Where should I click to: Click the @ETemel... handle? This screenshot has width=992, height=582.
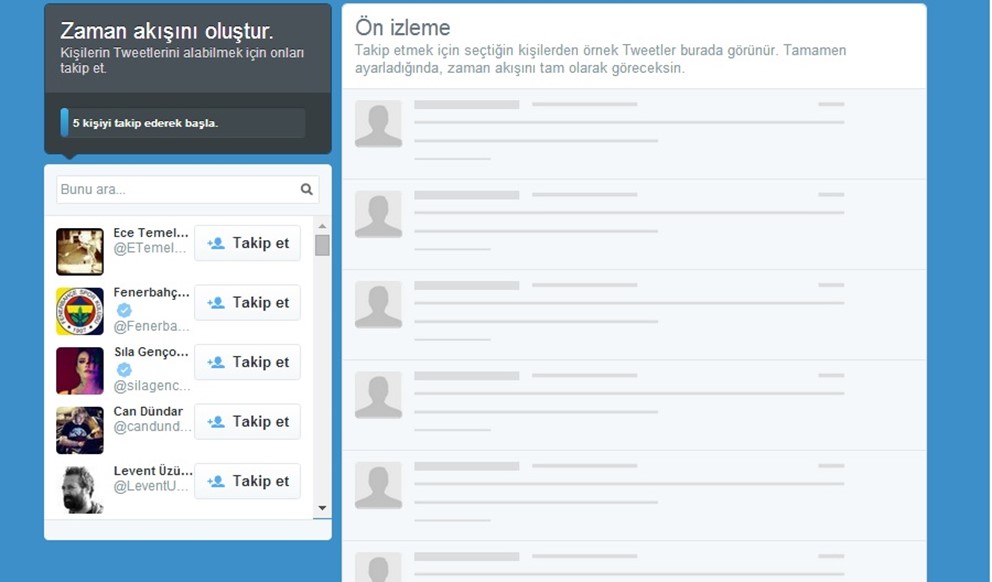pos(150,248)
